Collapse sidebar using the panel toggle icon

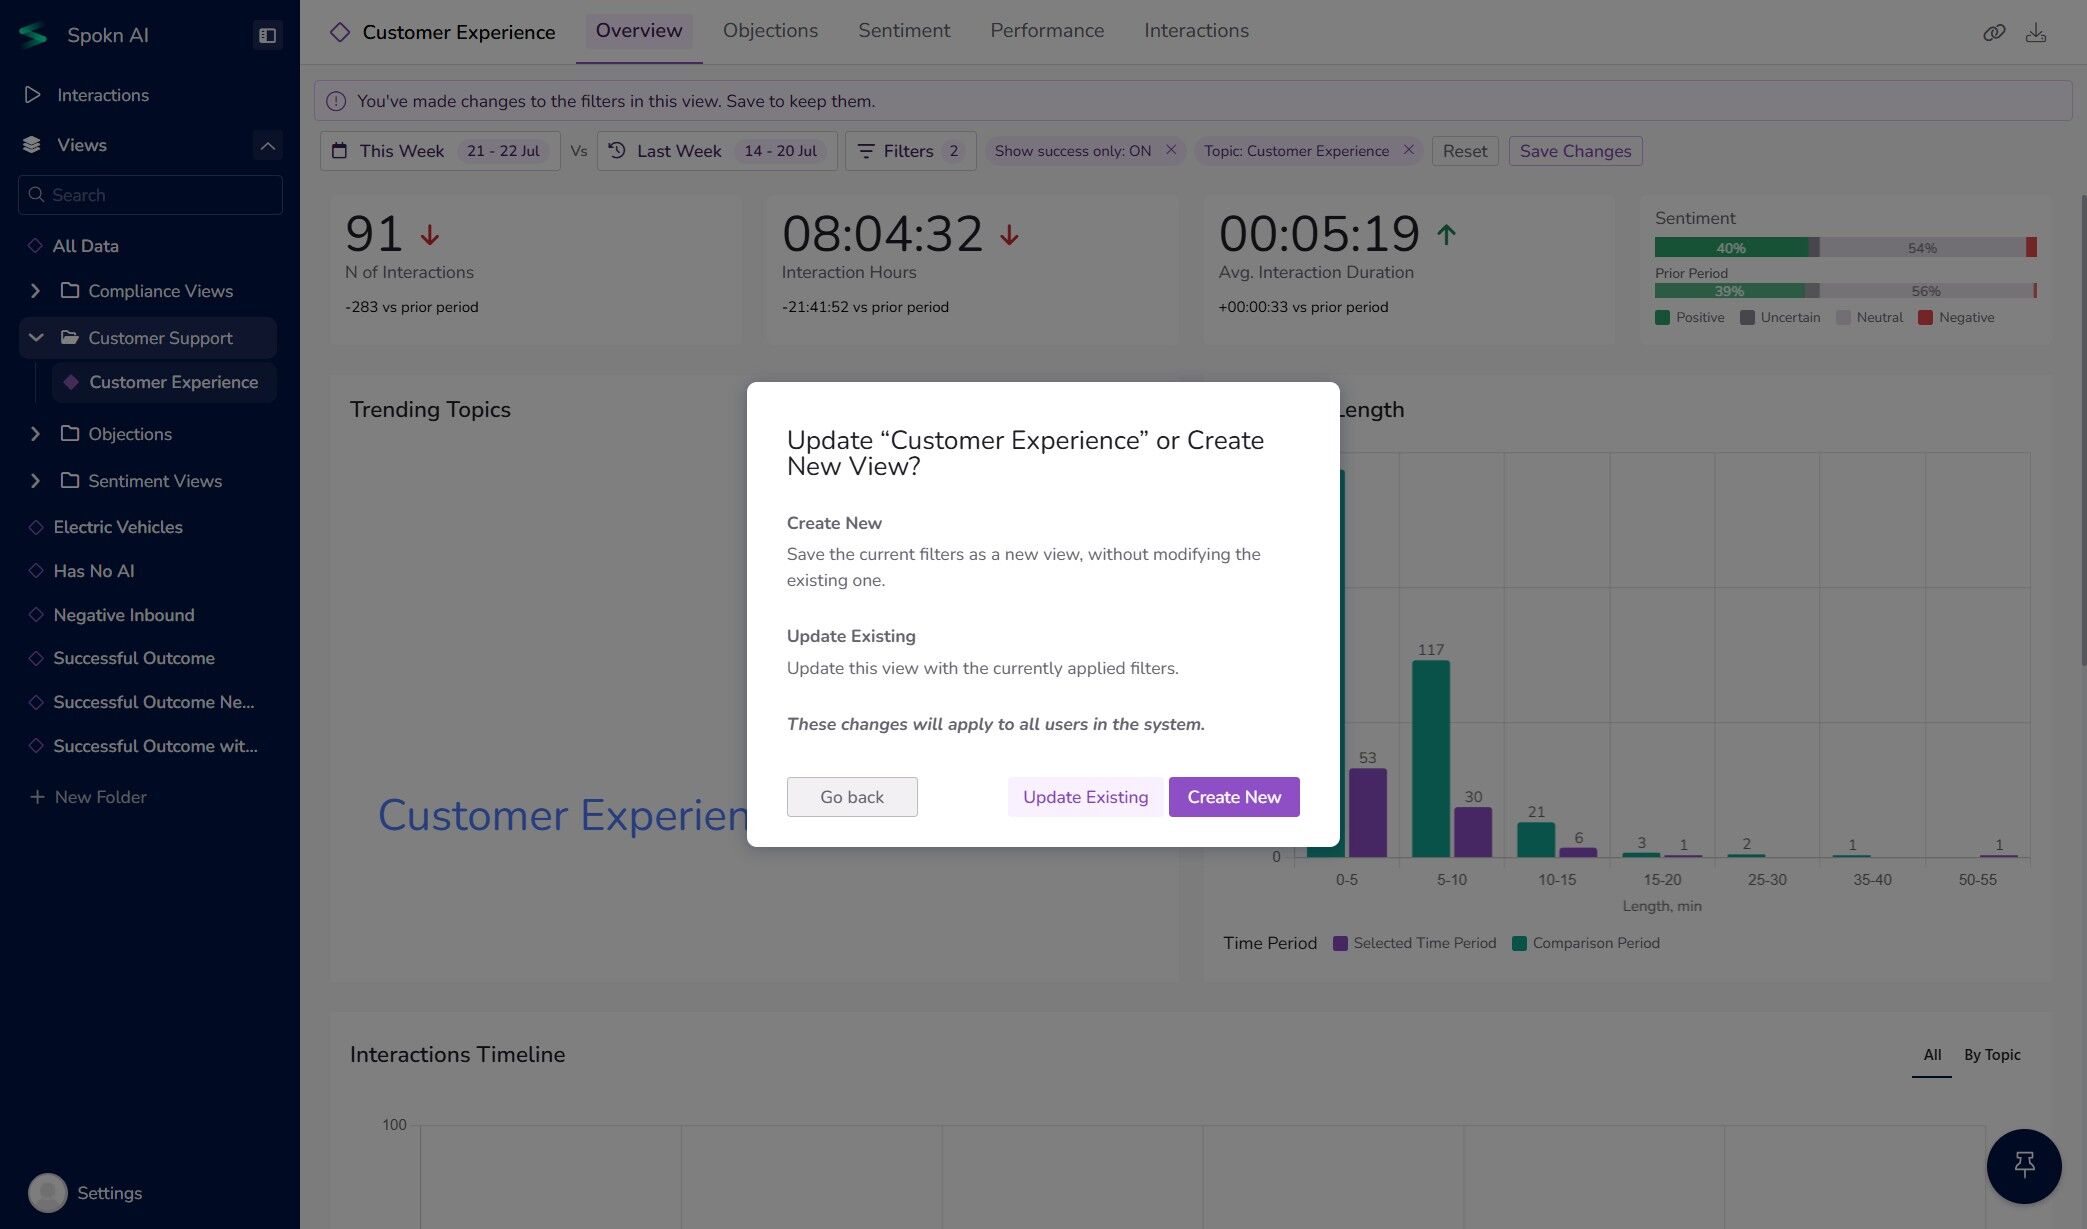point(267,35)
